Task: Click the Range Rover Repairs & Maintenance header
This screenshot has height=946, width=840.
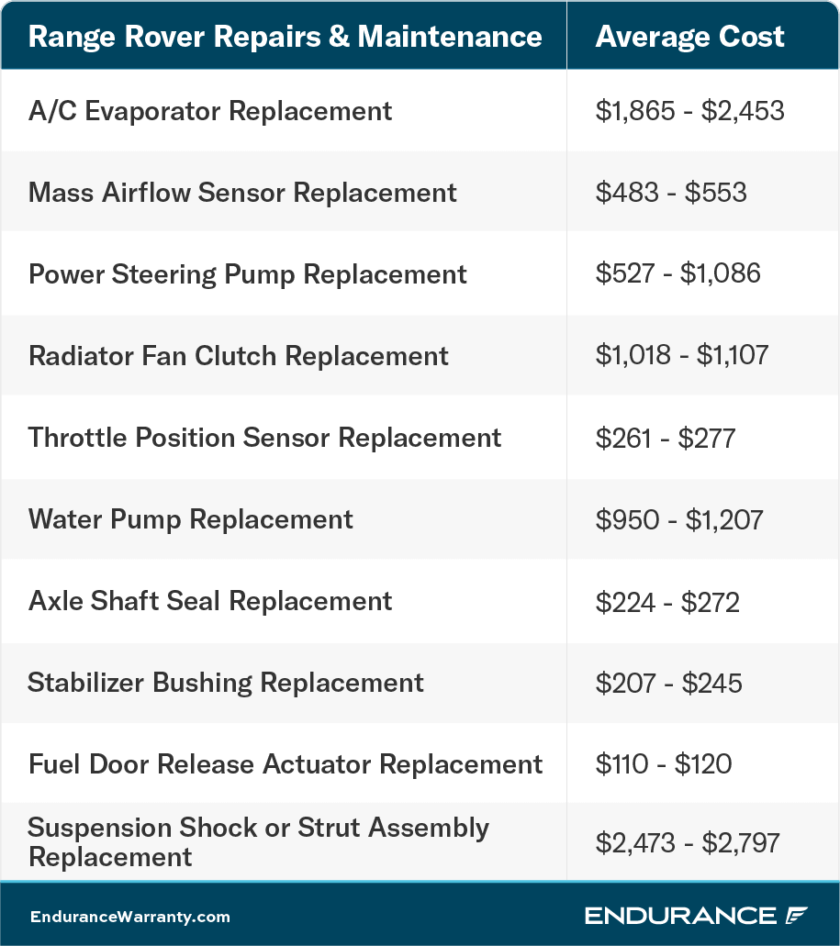Action: (x=285, y=38)
